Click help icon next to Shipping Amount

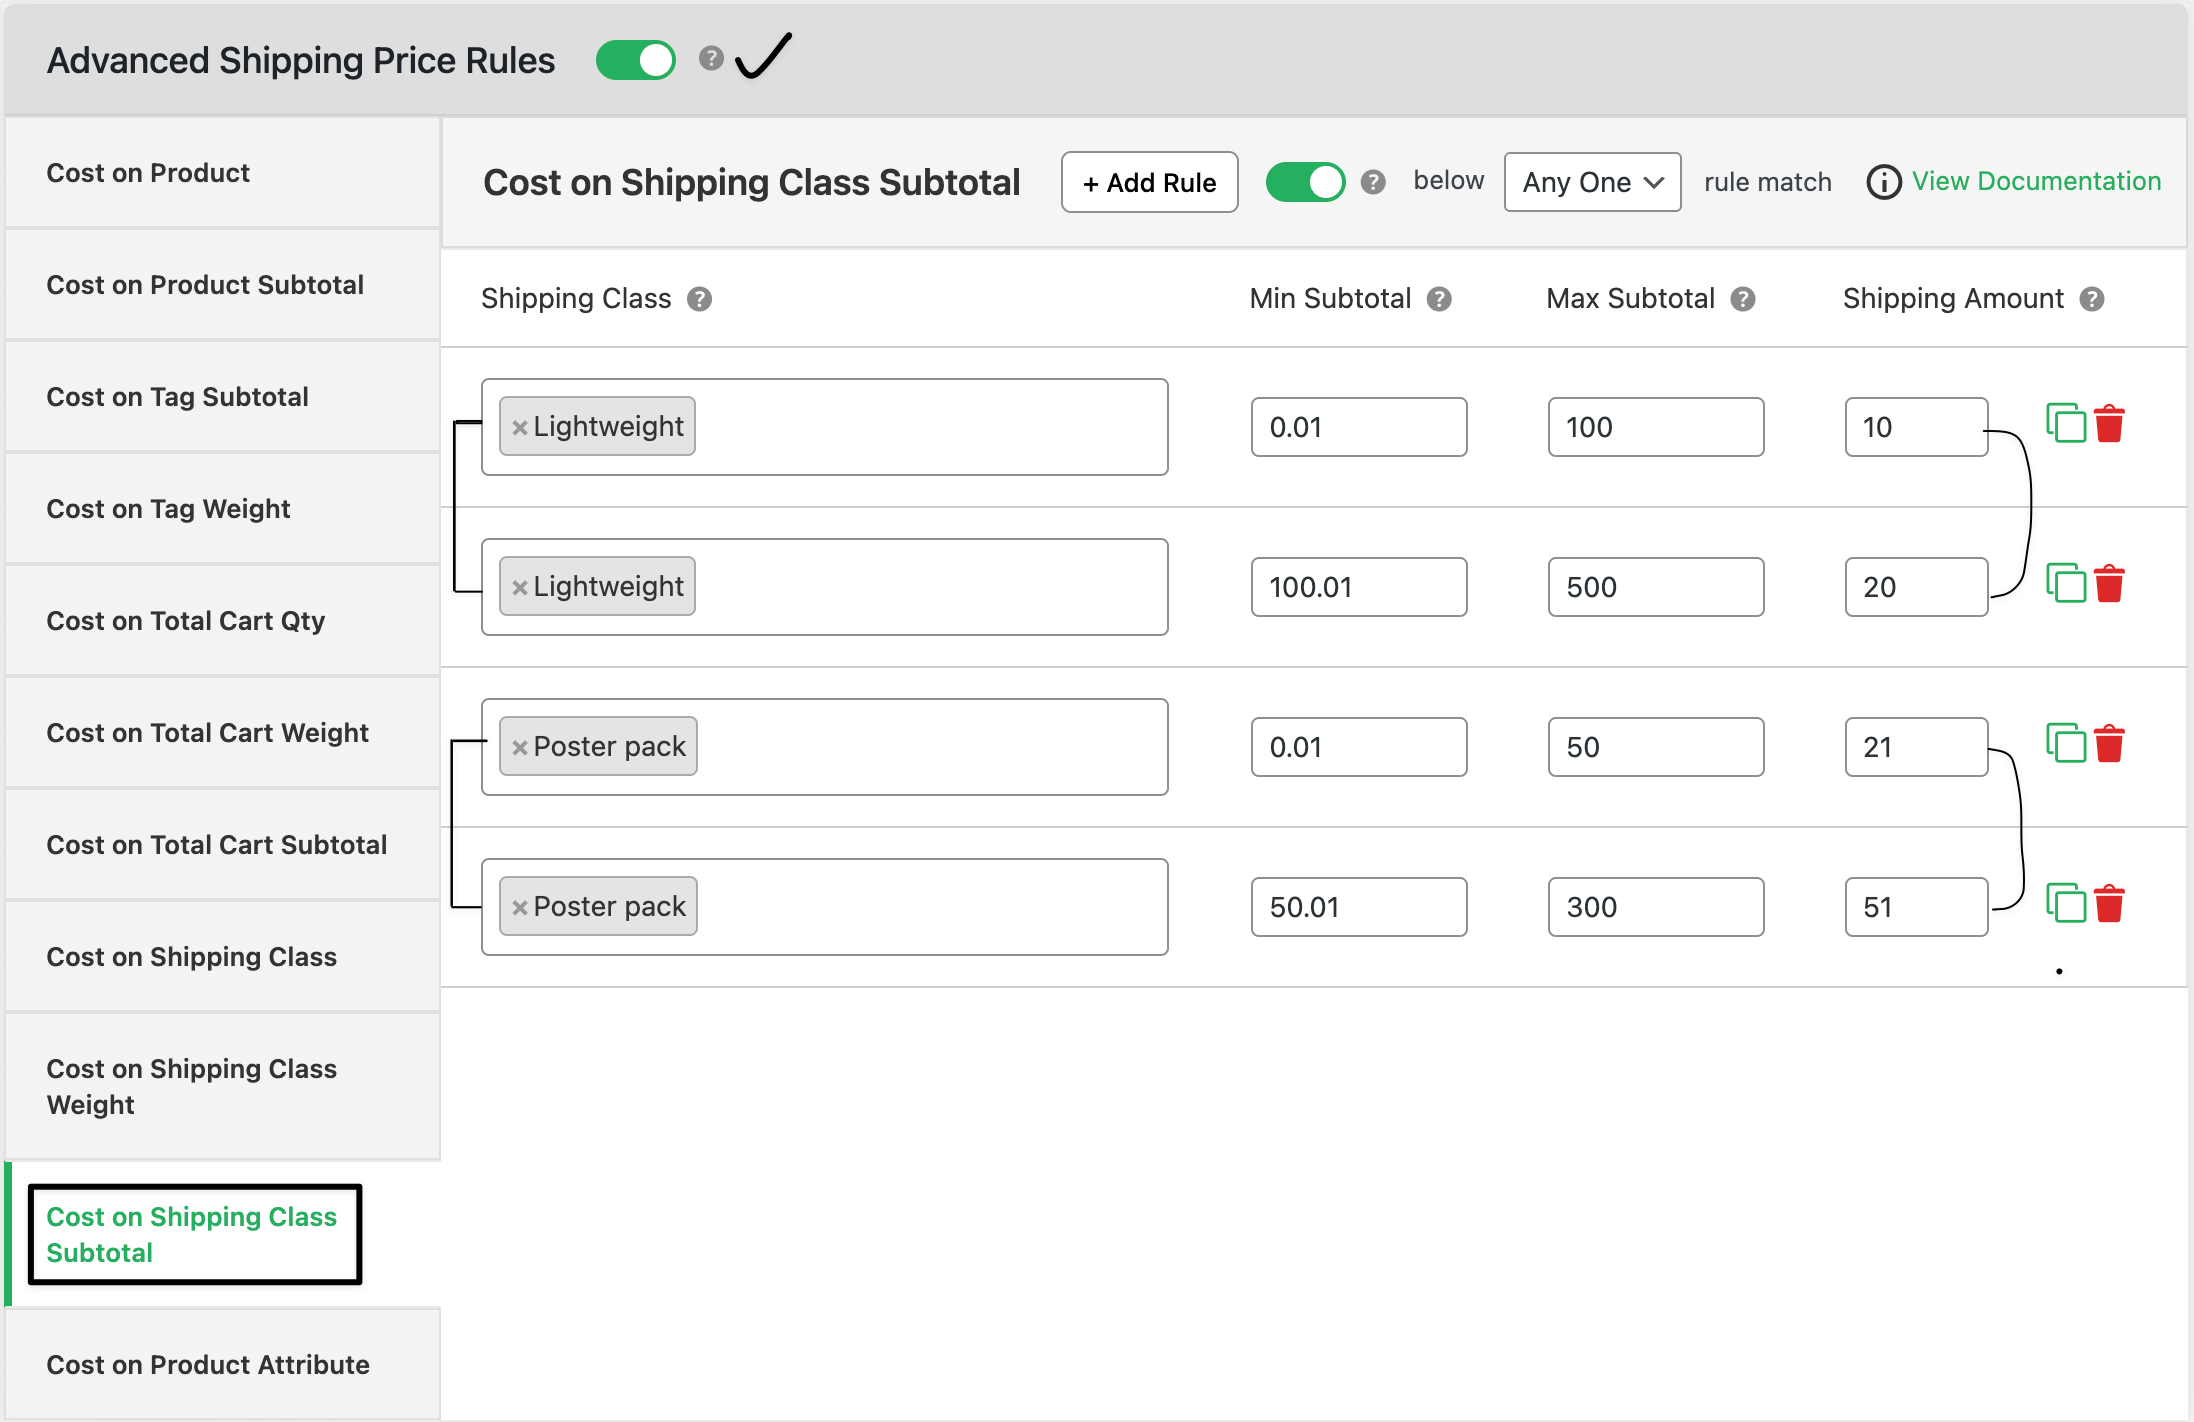coord(2091,299)
